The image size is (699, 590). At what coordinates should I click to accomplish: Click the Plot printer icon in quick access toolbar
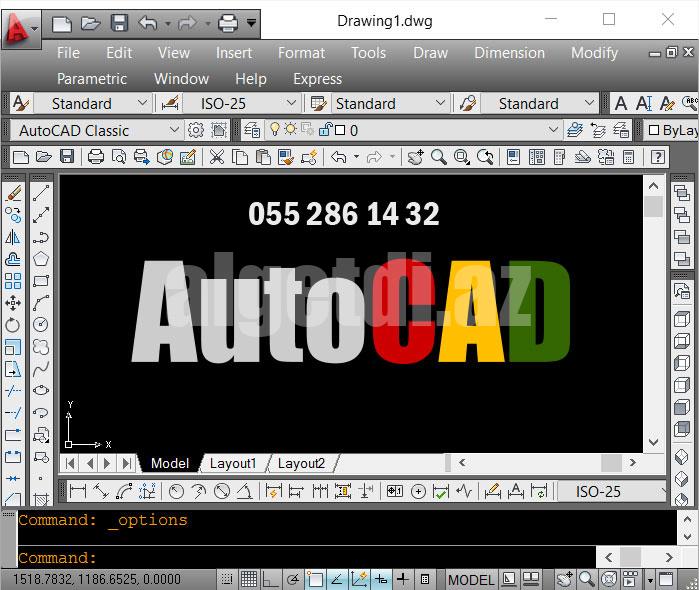[228, 23]
